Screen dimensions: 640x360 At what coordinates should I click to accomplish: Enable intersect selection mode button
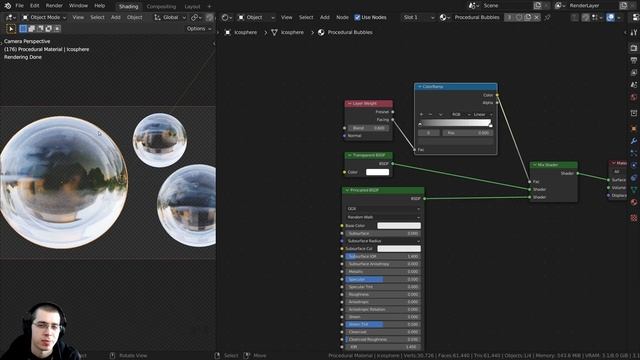(x=57, y=29)
